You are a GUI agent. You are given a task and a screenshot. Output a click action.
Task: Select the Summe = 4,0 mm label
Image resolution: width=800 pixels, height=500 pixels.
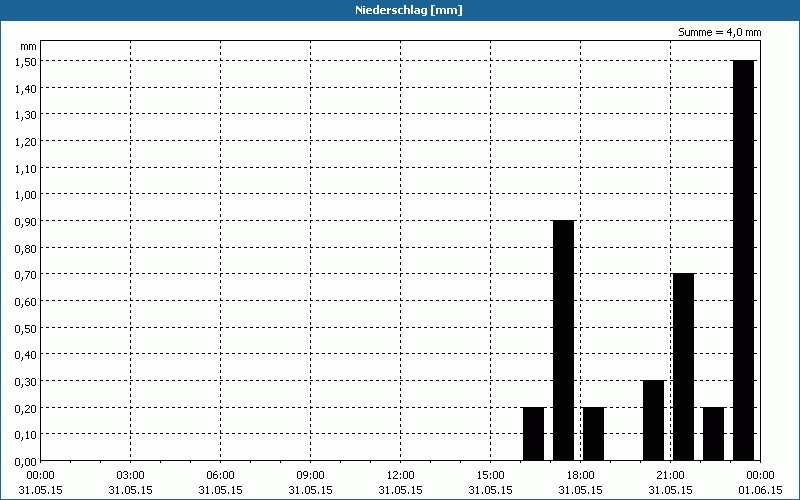(719, 32)
